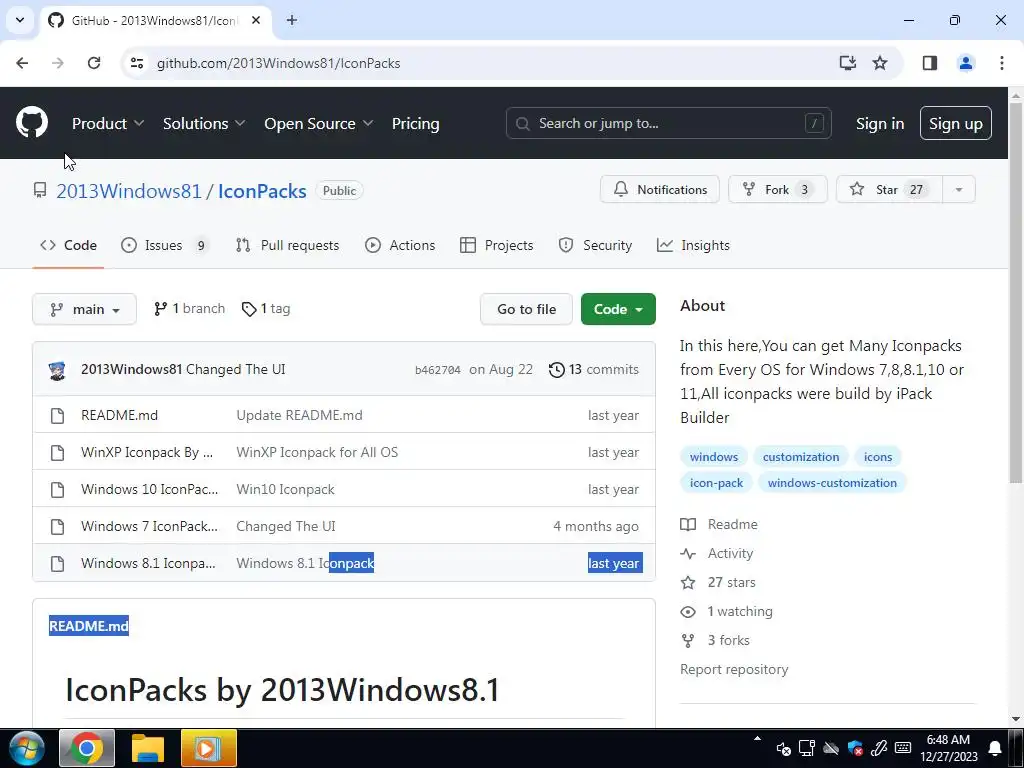Click the commit author avatar
The height and width of the screenshot is (768, 1024).
[57, 370]
